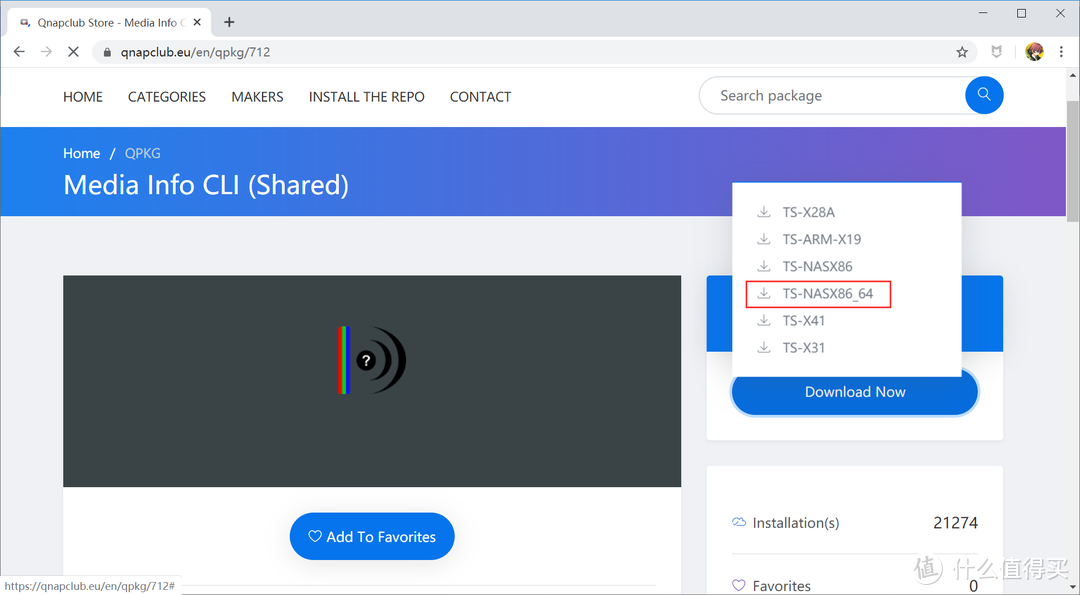
Task: Minimize the Chrome window
Action: click(983, 13)
